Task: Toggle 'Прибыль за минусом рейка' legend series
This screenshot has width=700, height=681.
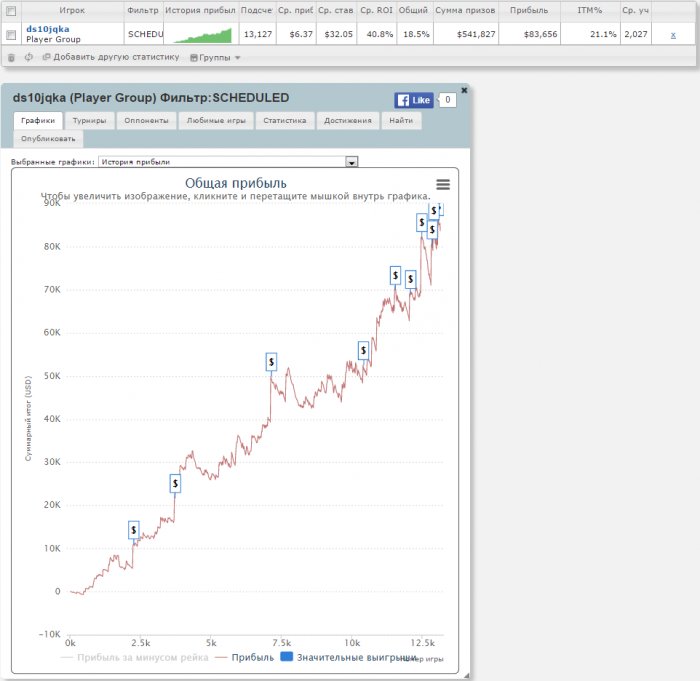Action: (x=134, y=657)
